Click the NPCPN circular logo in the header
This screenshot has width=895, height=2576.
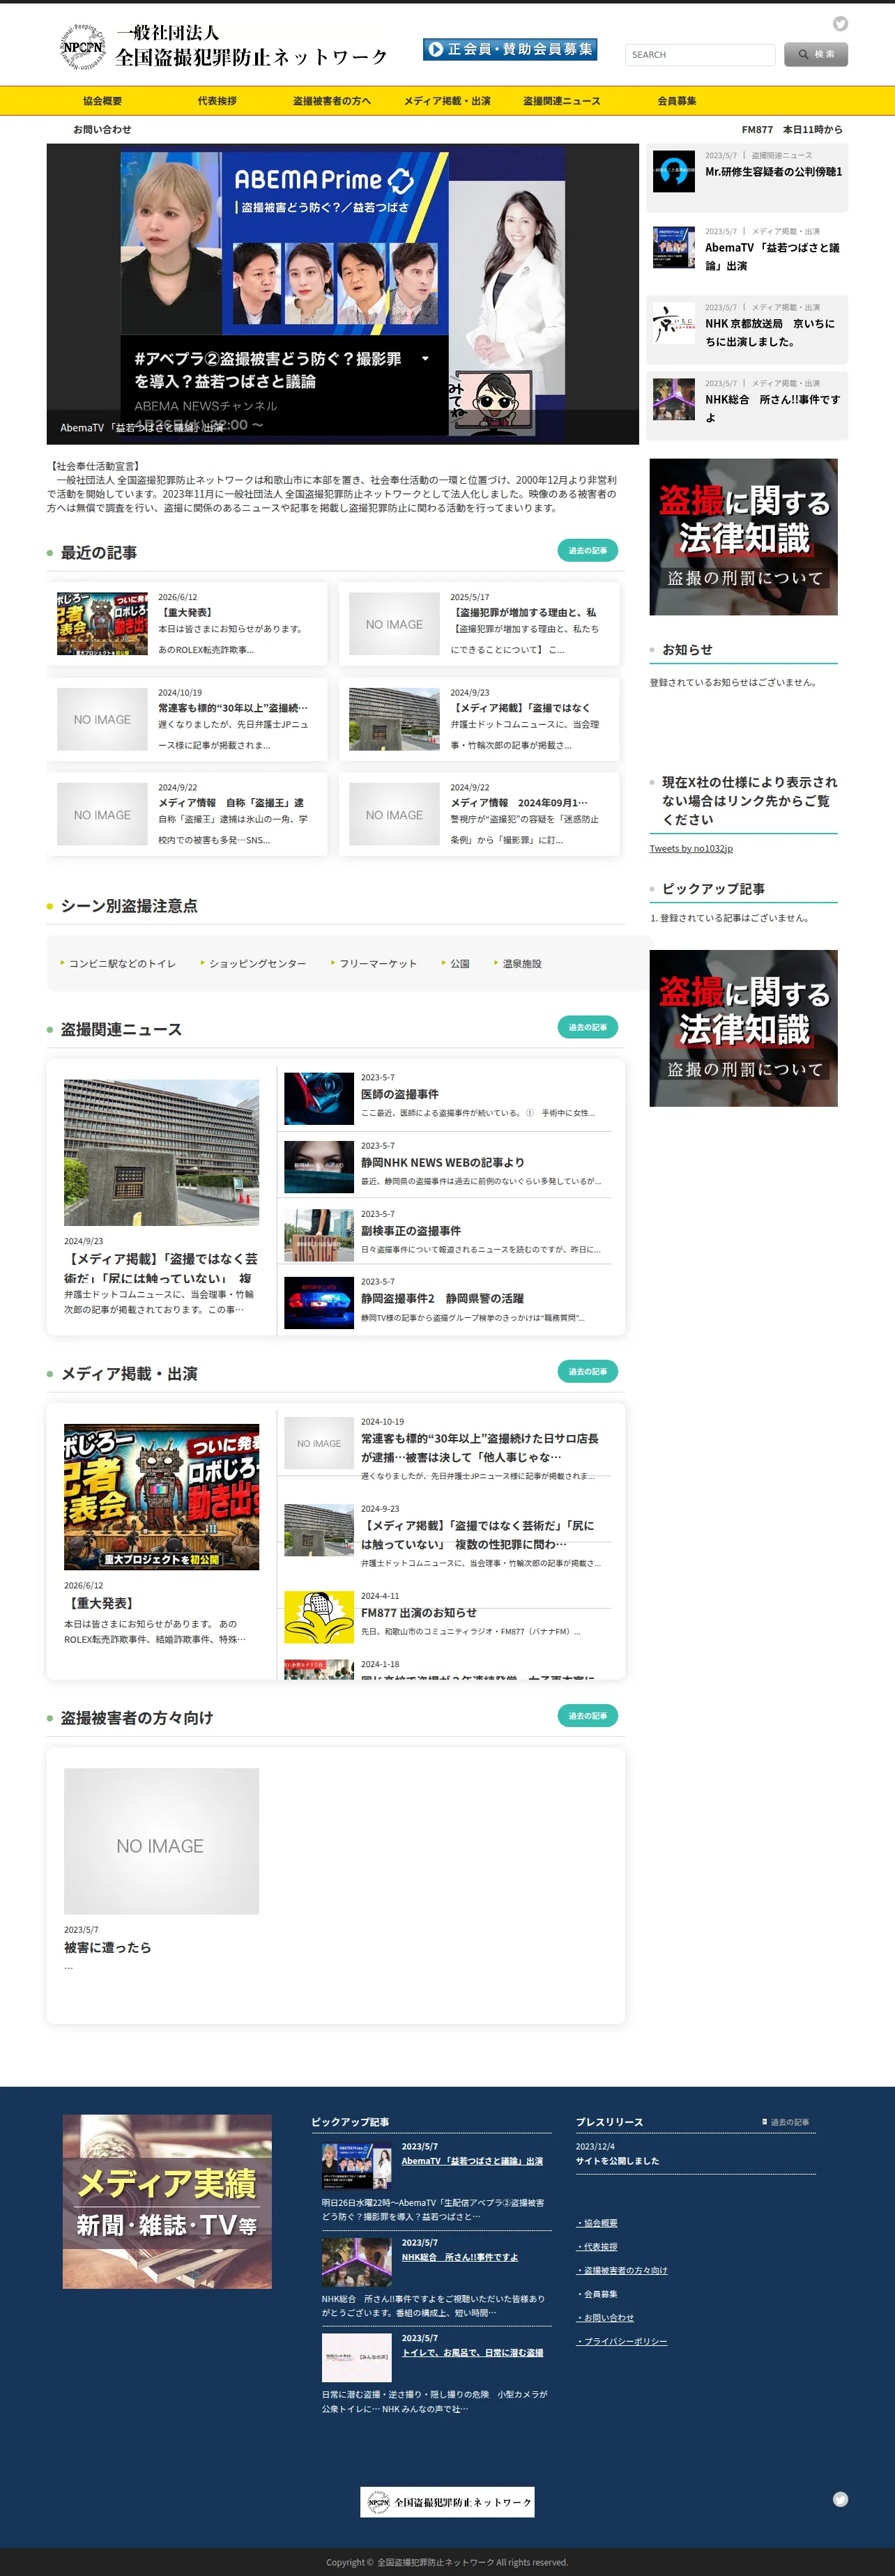click(x=83, y=47)
